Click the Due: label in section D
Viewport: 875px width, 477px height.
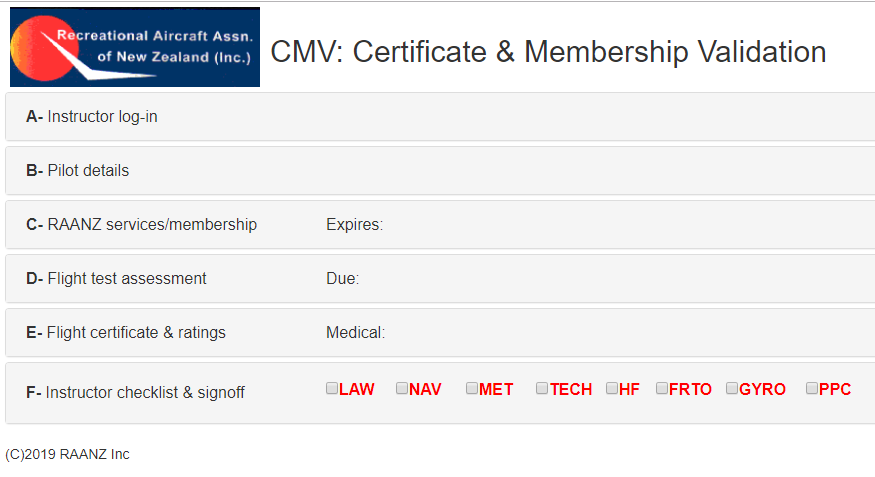tap(343, 278)
